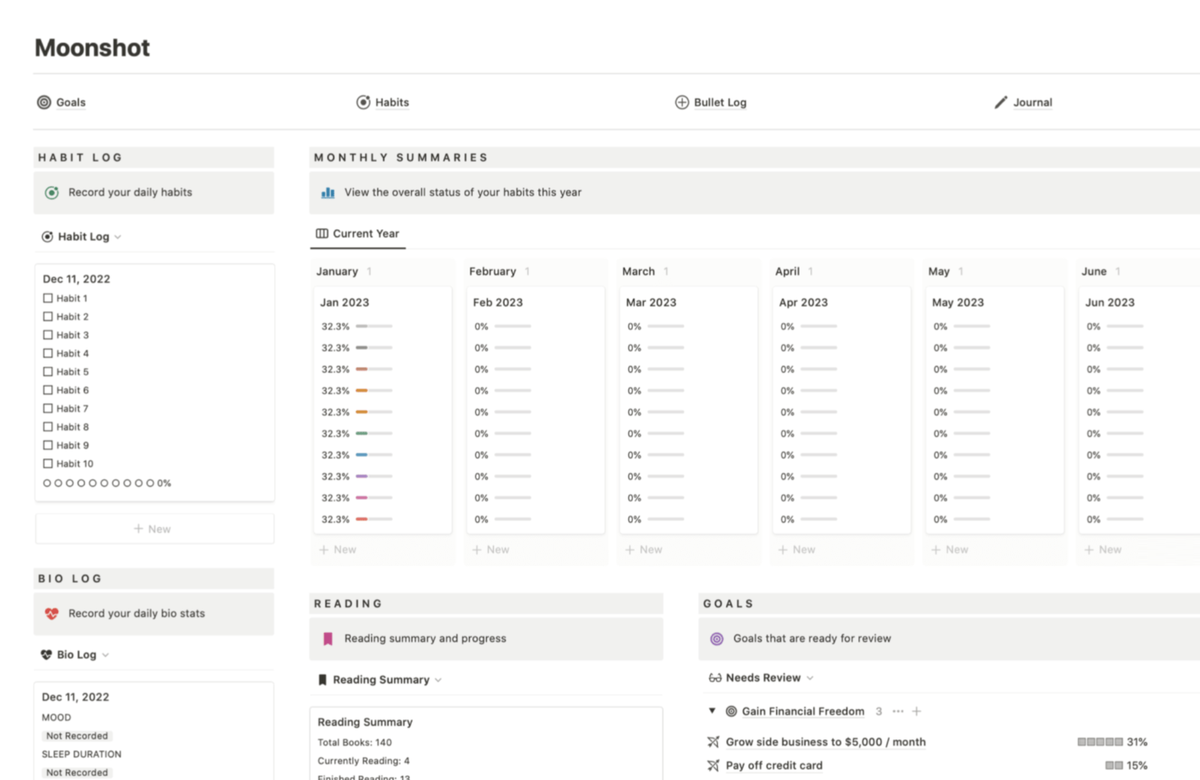Open Pay off credit card goal
This screenshot has width=1200, height=780.
coord(774,766)
